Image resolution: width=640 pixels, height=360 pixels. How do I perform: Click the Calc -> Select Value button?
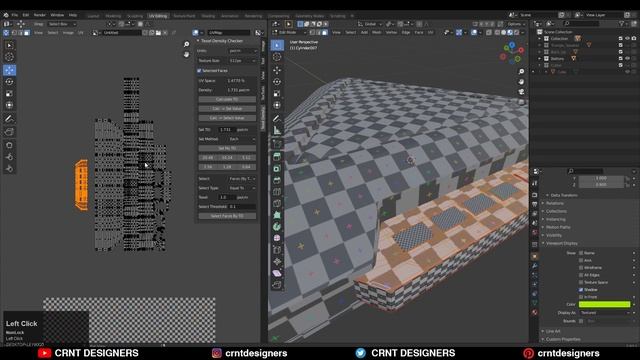(x=227, y=118)
